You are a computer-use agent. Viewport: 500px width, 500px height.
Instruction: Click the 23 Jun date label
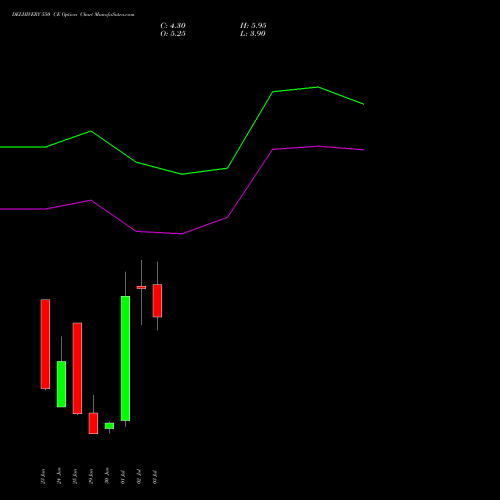[x=43, y=476]
